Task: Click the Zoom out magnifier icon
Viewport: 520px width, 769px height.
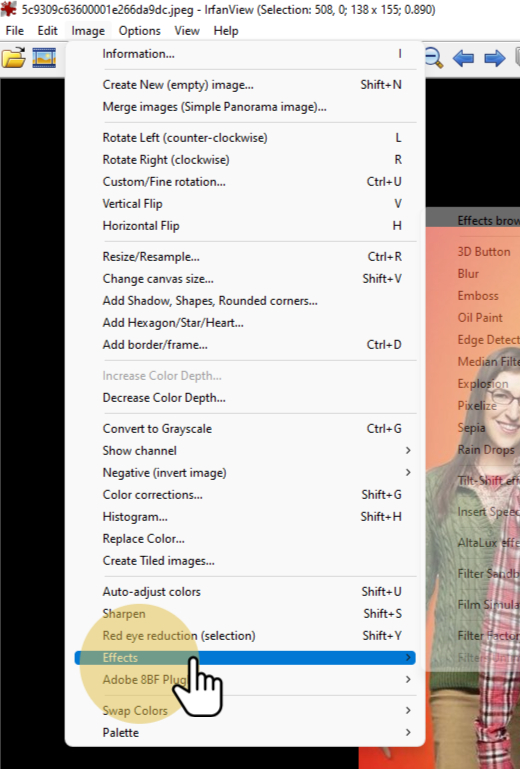Action: click(434, 58)
